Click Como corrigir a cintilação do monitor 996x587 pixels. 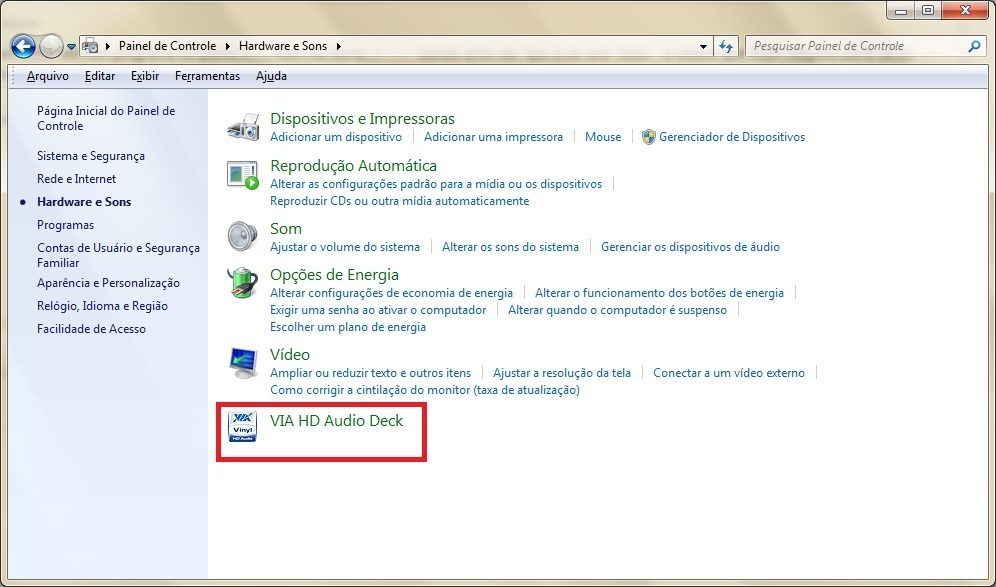pyautogui.click(x=425, y=390)
